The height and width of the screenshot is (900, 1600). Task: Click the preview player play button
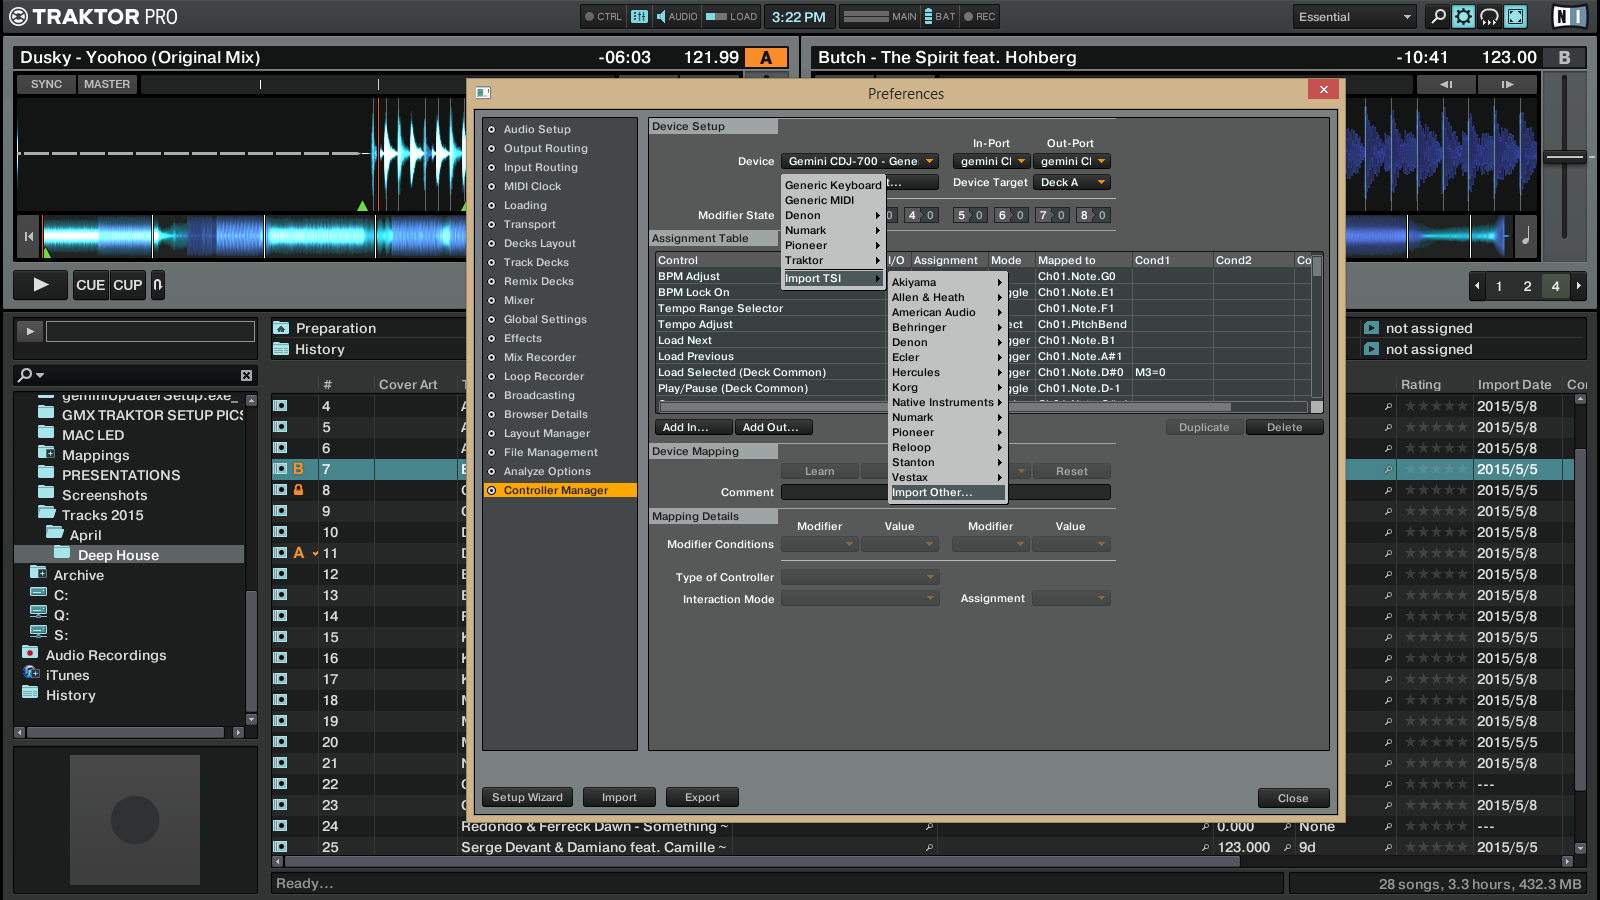point(30,331)
